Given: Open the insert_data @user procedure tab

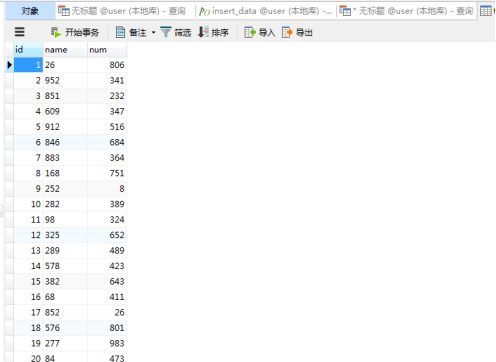Looking at the screenshot, I should [x=266, y=11].
